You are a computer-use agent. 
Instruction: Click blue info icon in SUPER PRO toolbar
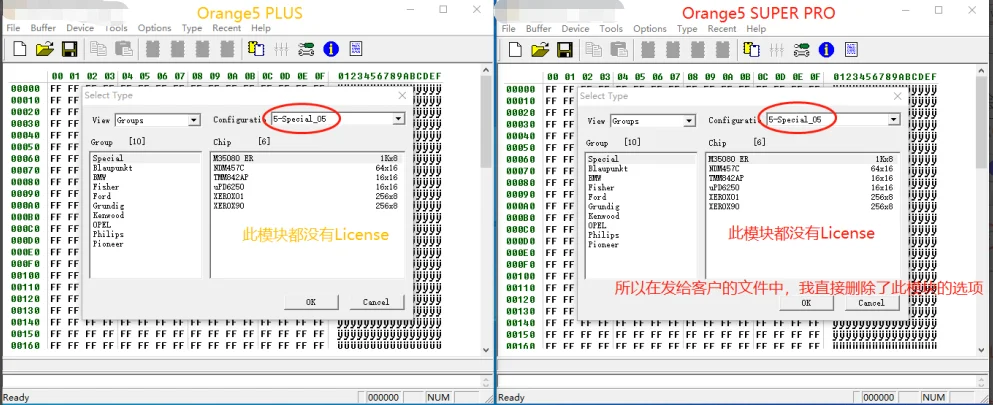point(826,49)
